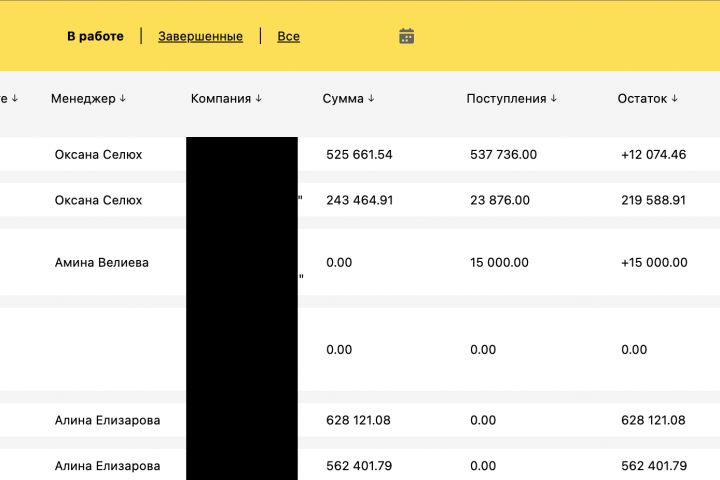Click sum value 628 121.08

359,421
